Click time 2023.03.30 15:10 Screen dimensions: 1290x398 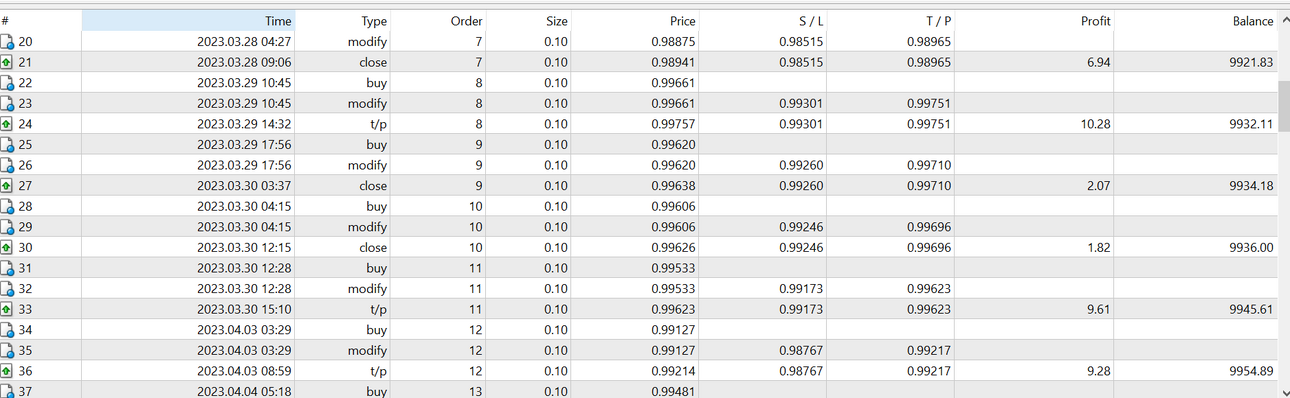pos(244,310)
